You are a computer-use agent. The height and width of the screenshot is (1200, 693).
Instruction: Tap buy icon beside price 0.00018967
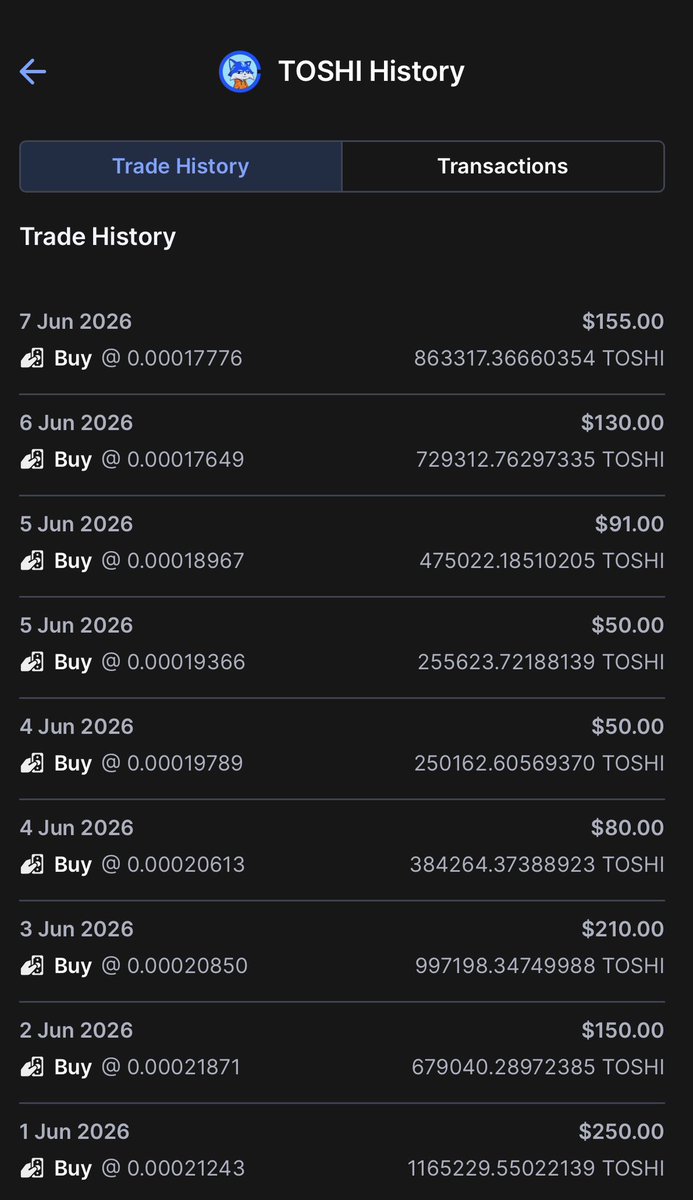click(x=32, y=561)
